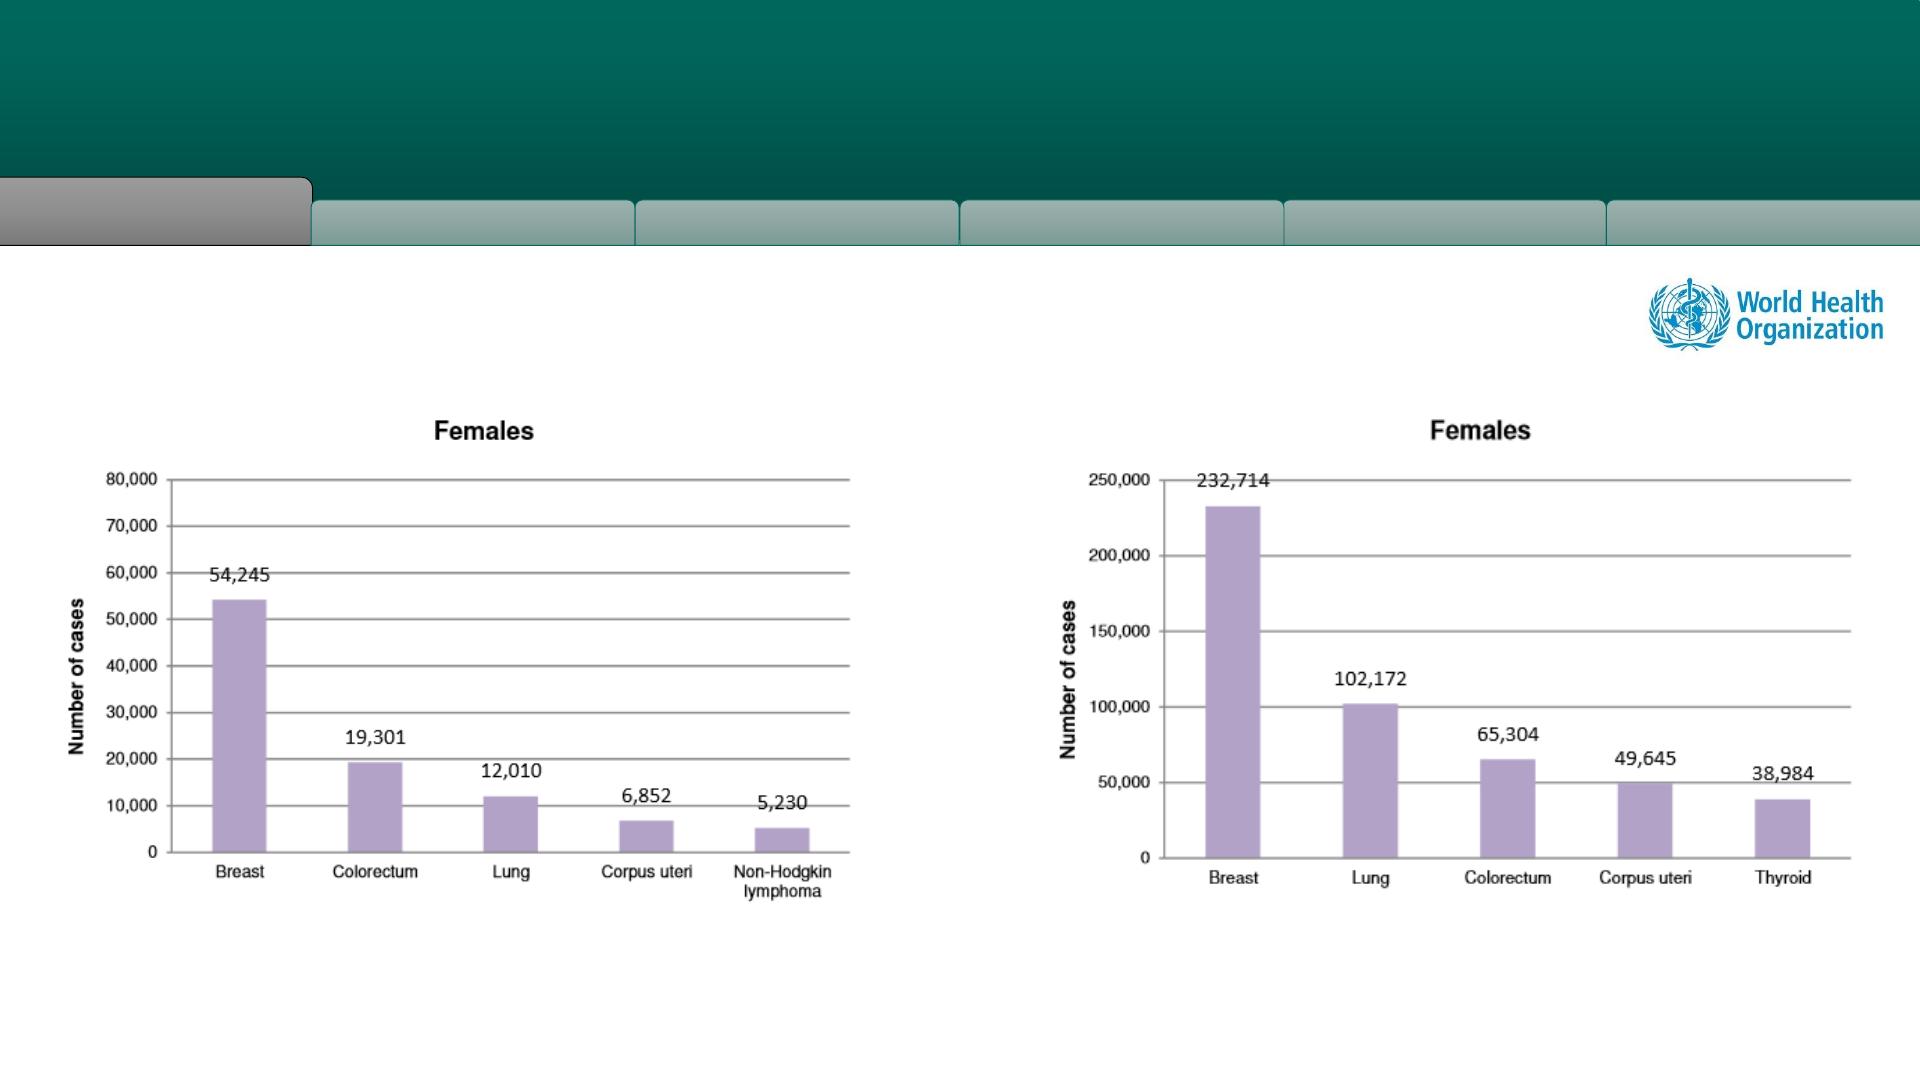This screenshot has height=1080, width=1920.
Task: Open the last tab at far right
Action: pyautogui.click(x=1763, y=223)
